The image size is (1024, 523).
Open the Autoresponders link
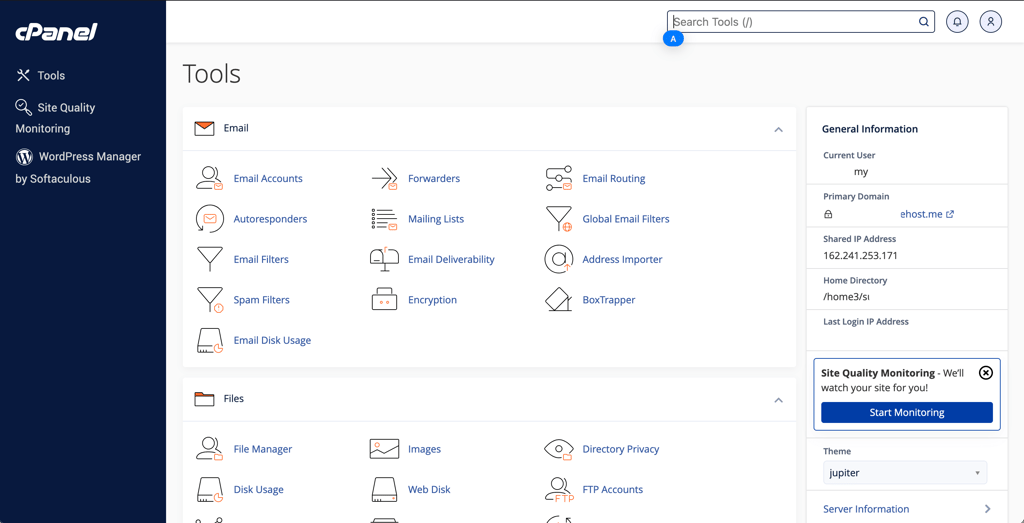tap(270, 219)
